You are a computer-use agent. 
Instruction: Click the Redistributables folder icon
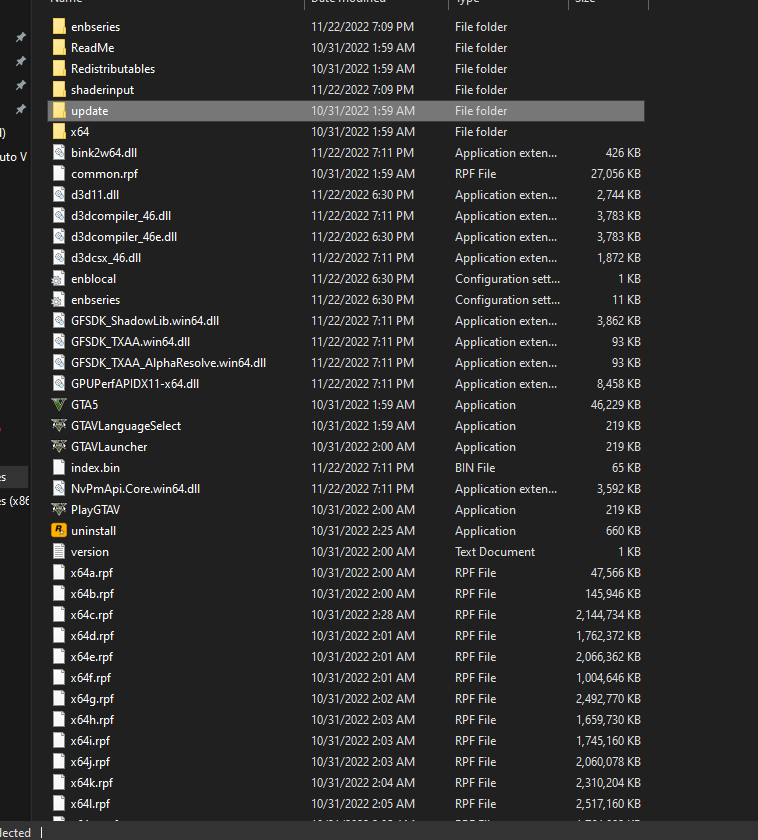(59, 69)
